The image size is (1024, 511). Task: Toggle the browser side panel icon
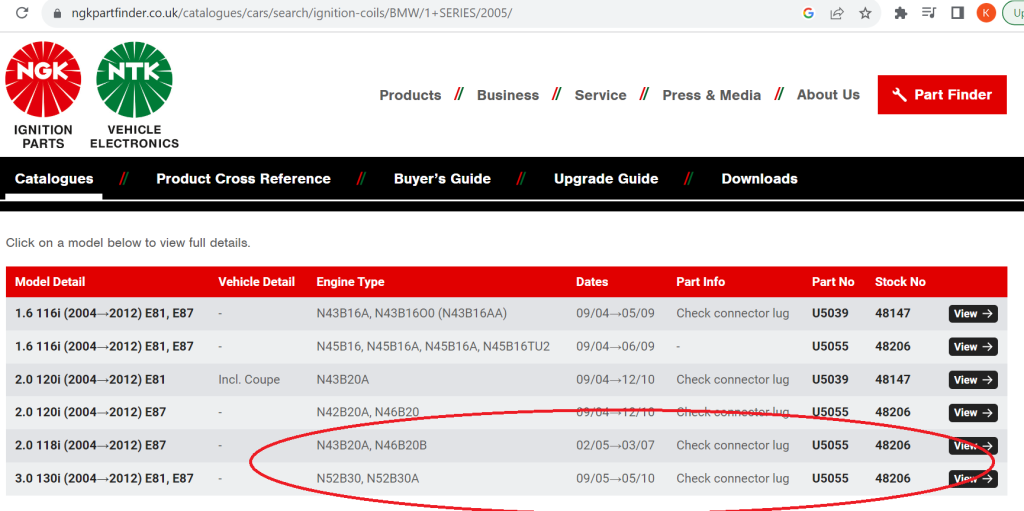[957, 14]
